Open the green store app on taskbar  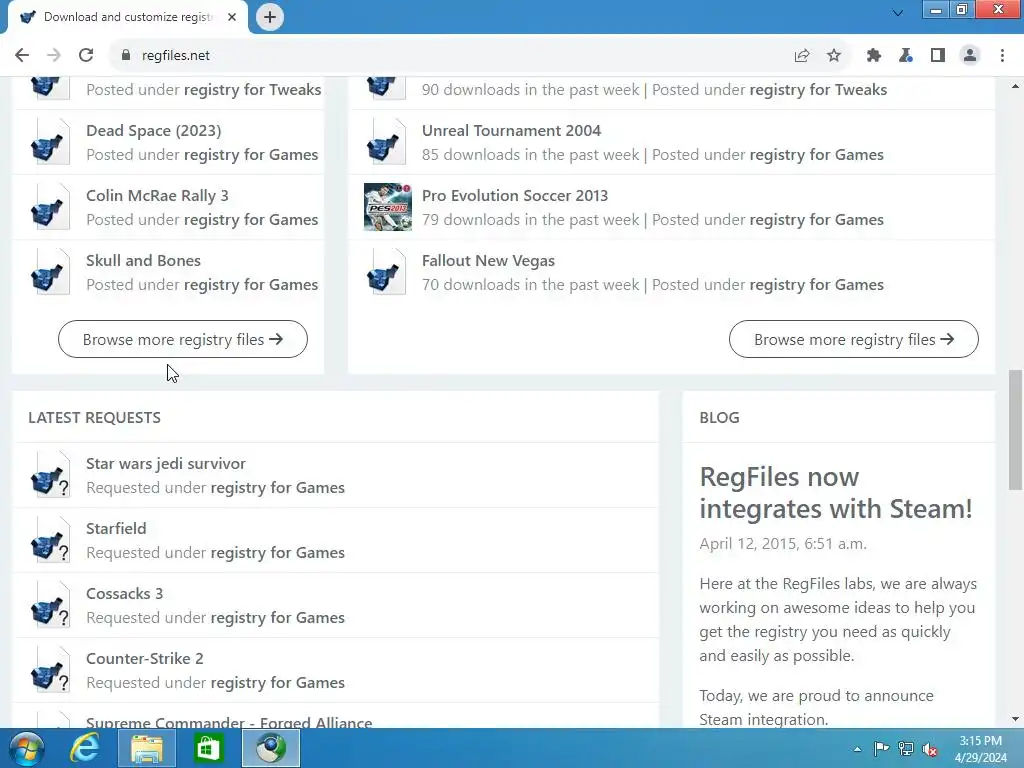click(208, 748)
